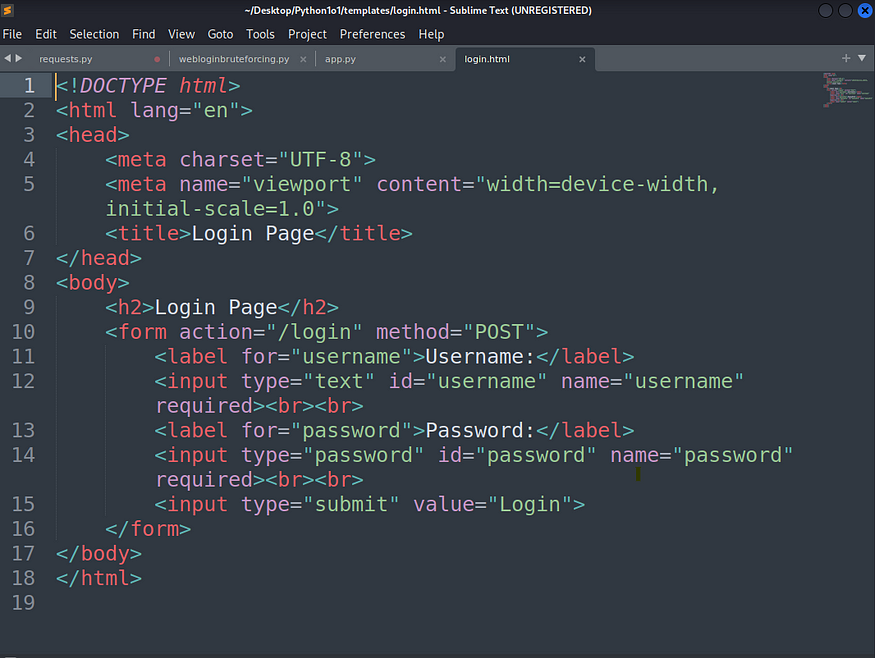875x658 pixels.
Task: Open the Project menu
Action: pyautogui.click(x=307, y=34)
